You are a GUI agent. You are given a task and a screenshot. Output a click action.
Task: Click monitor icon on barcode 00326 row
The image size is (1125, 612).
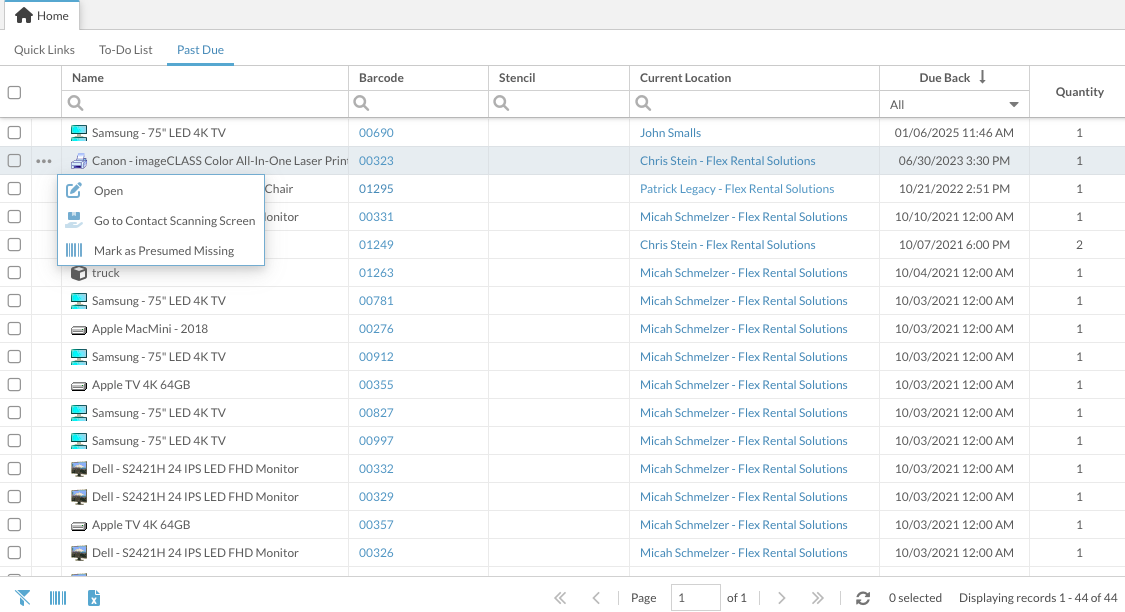pos(79,552)
